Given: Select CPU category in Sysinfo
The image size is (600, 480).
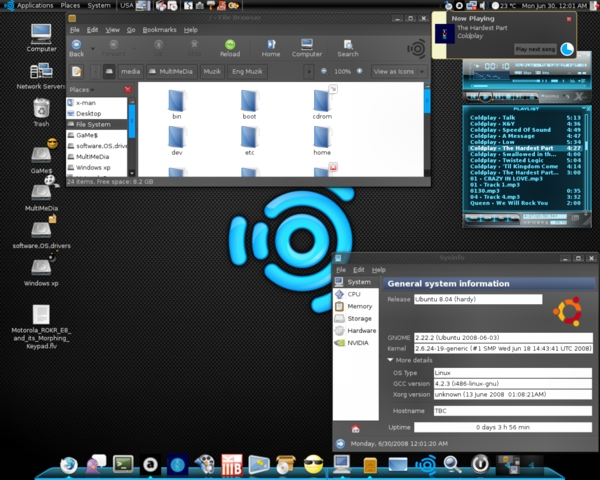Looking at the screenshot, I should (356, 294).
